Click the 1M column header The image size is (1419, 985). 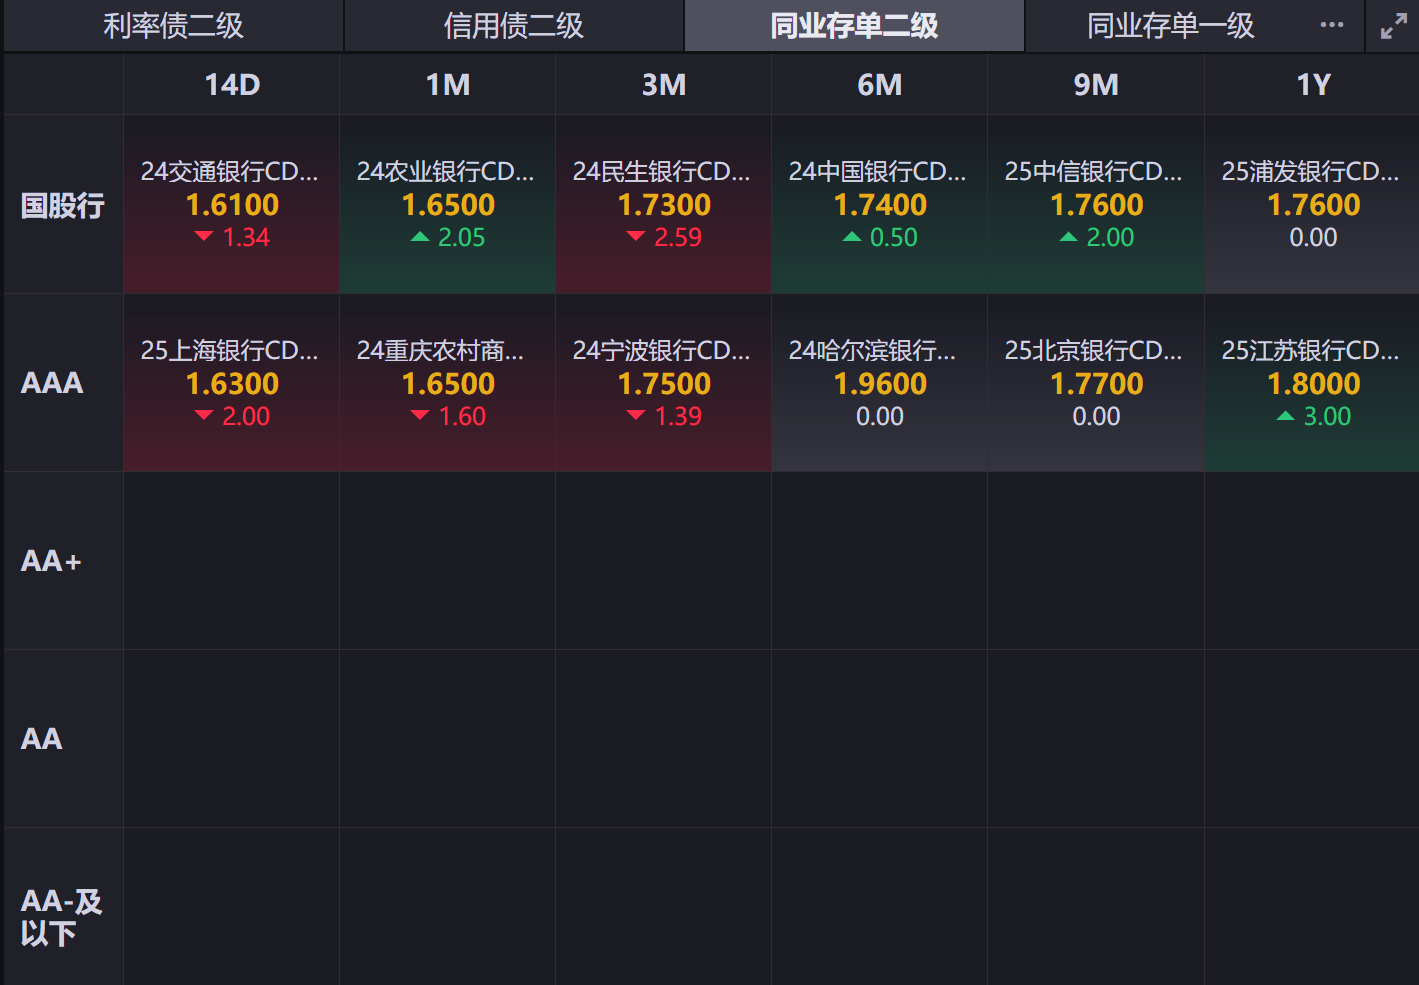coord(448,85)
